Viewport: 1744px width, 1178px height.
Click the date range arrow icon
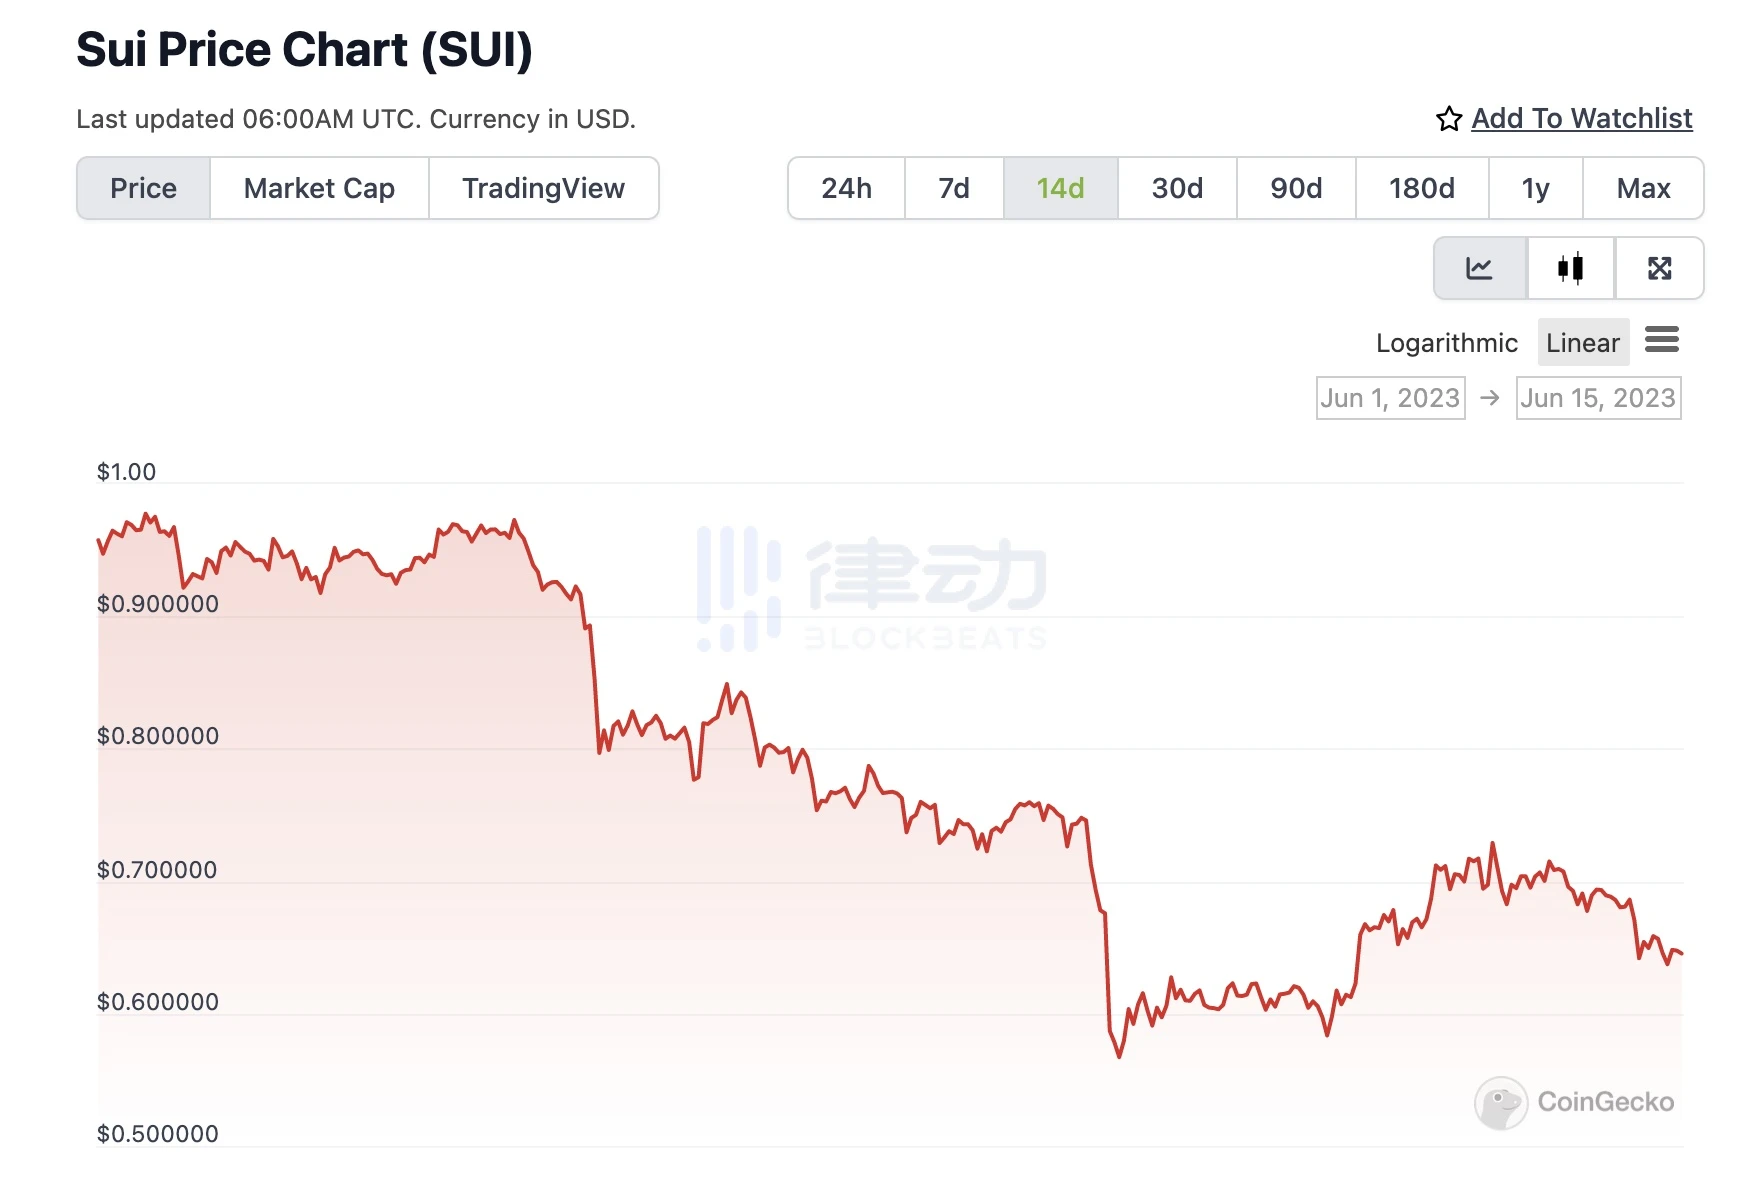click(x=1489, y=397)
